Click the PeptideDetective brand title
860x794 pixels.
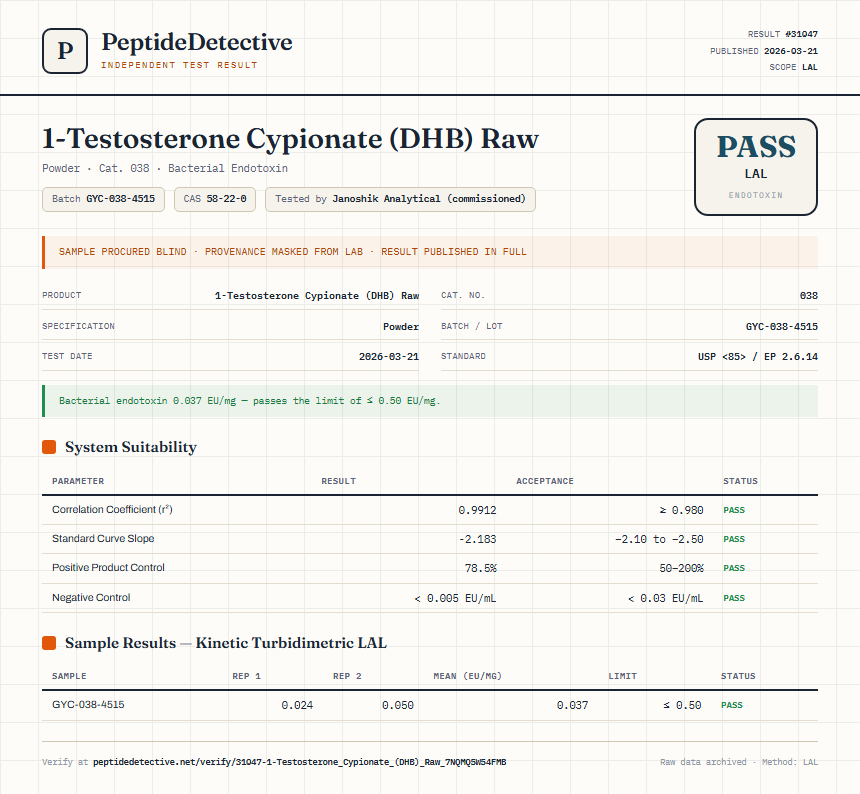click(197, 42)
